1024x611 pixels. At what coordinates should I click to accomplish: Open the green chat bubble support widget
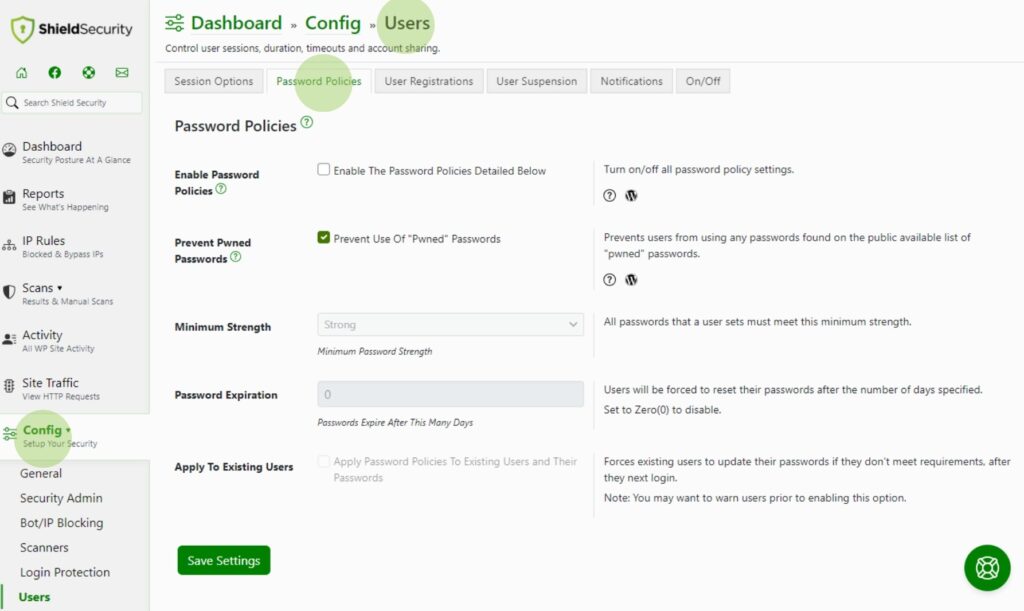[987, 567]
